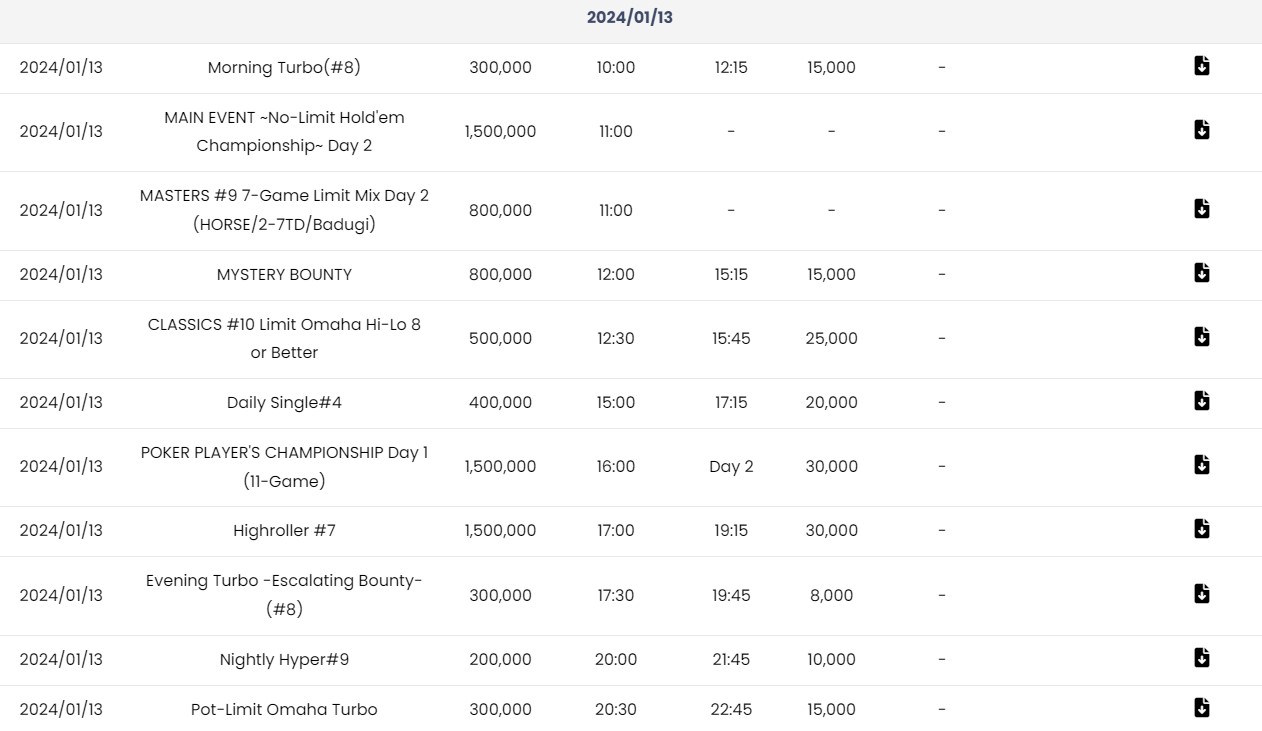
Task: Select 1,500,000 value in MAIN EVENT row
Action: click(500, 131)
